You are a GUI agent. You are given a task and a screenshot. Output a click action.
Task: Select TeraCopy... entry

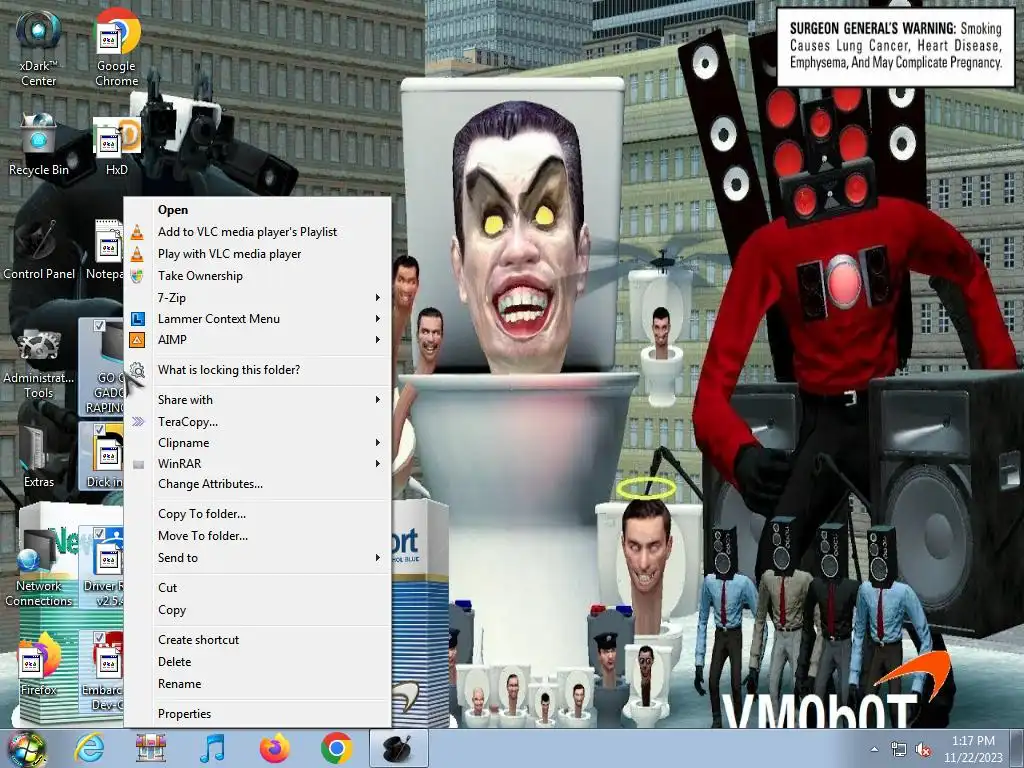[257, 422]
